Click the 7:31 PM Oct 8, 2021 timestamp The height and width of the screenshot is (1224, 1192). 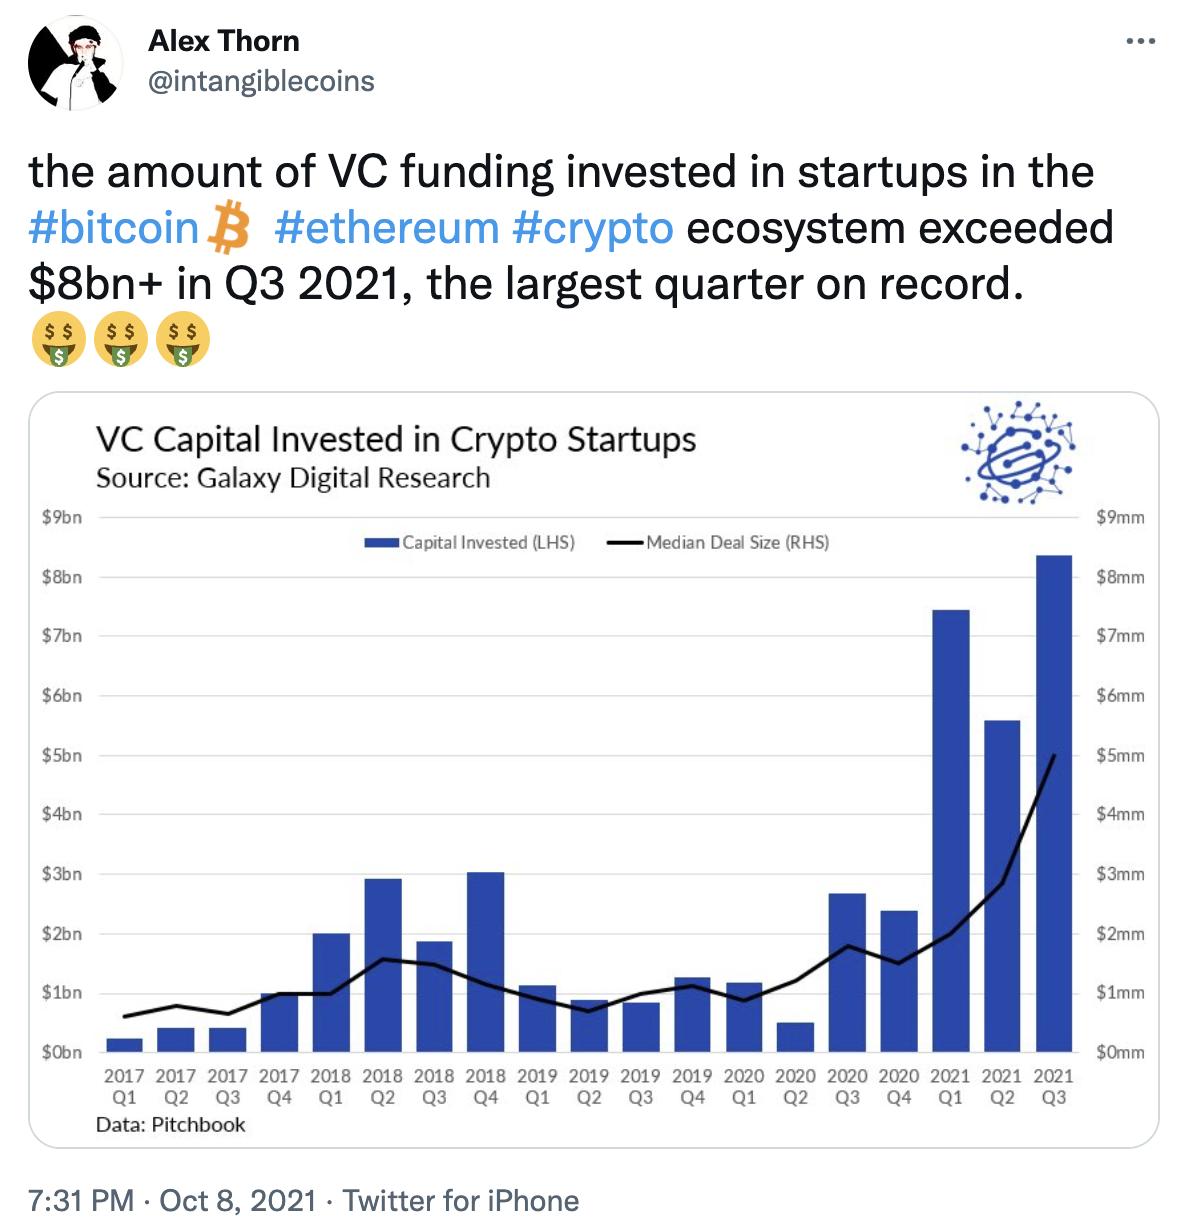coord(173,1200)
